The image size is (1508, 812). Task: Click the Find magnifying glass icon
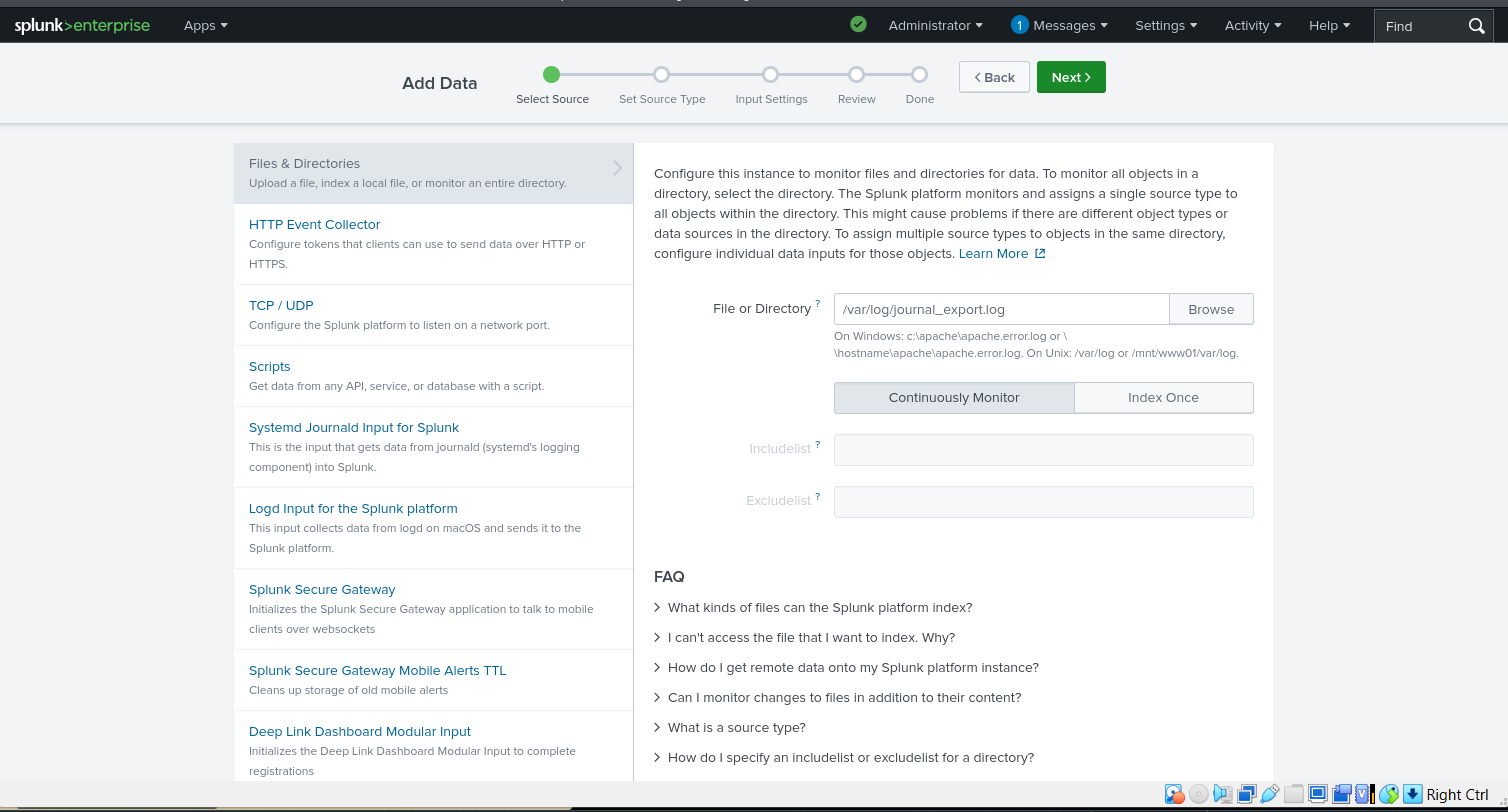click(x=1477, y=26)
